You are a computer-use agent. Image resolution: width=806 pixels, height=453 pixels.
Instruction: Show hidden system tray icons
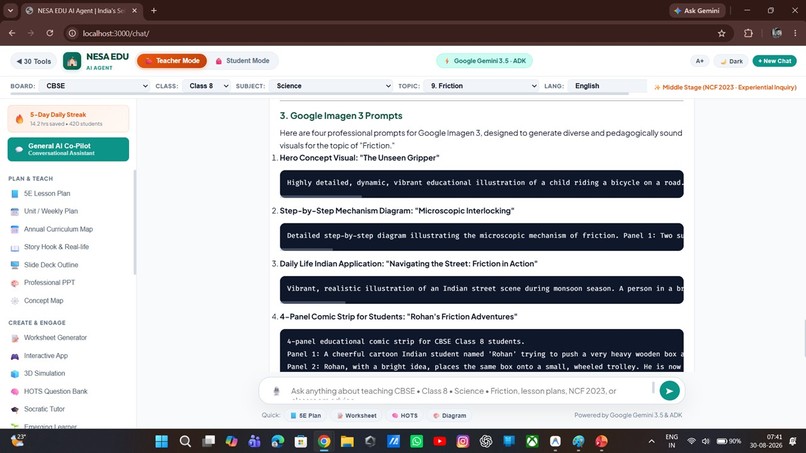coord(651,441)
